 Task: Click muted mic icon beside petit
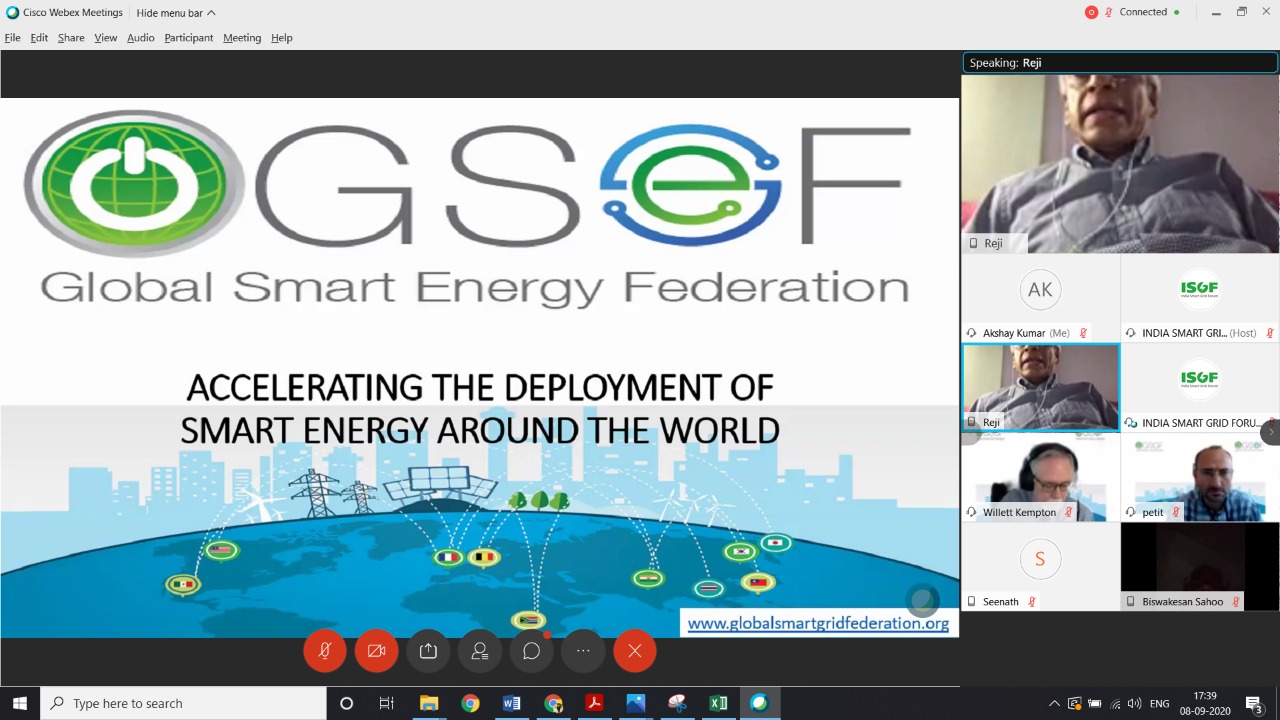click(1176, 512)
